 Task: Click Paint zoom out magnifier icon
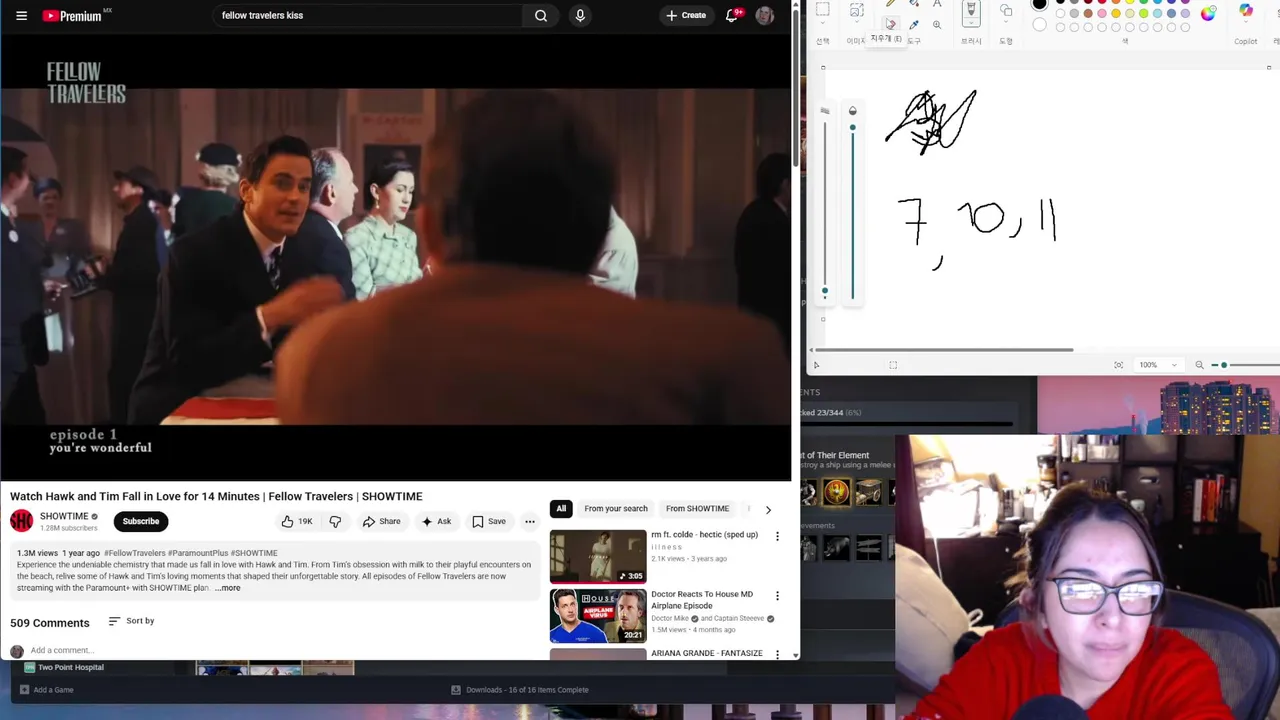tap(1199, 365)
